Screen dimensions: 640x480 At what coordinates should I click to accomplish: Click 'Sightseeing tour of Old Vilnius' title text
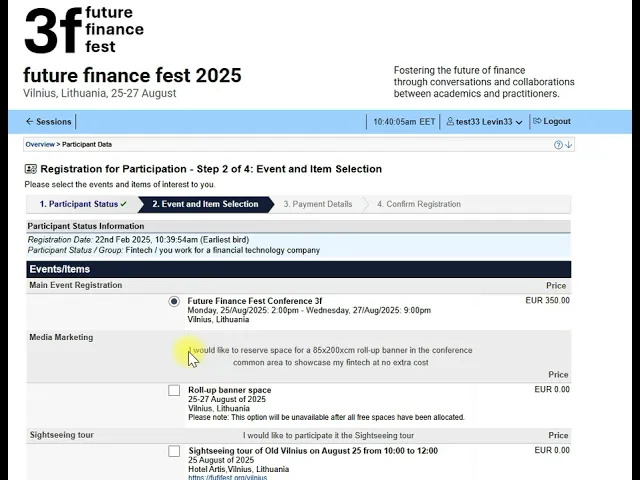coord(313,451)
